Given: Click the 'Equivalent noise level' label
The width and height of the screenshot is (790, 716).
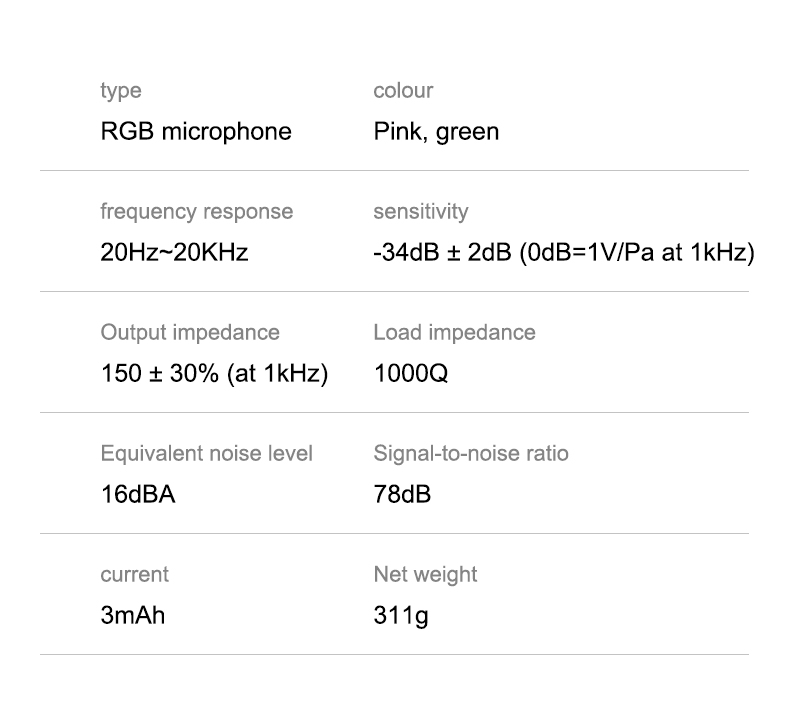Looking at the screenshot, I should click(x=206, y=453).
